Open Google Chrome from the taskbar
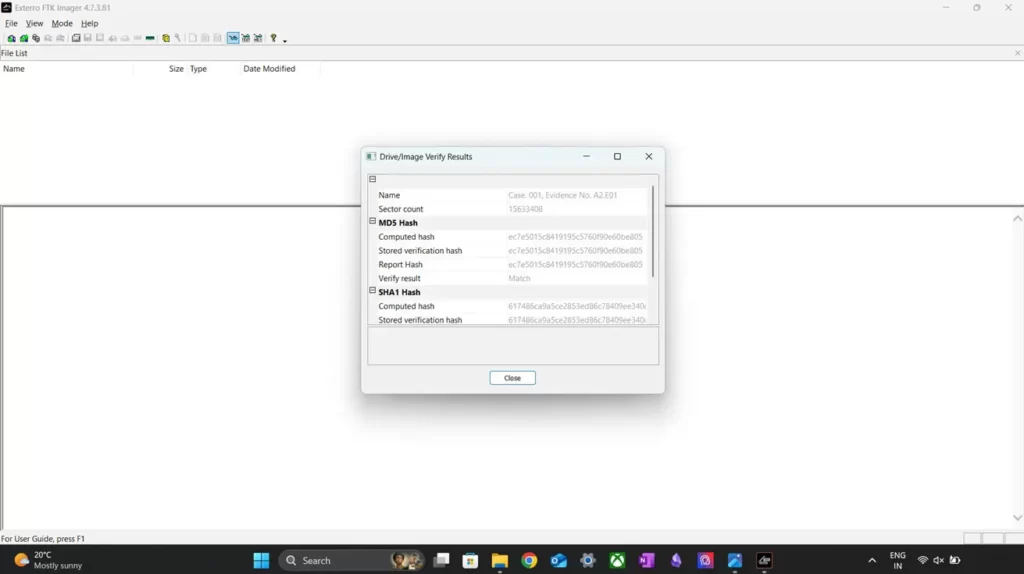The height and width of the screenshot is (574, 1024). pos(529,561)
